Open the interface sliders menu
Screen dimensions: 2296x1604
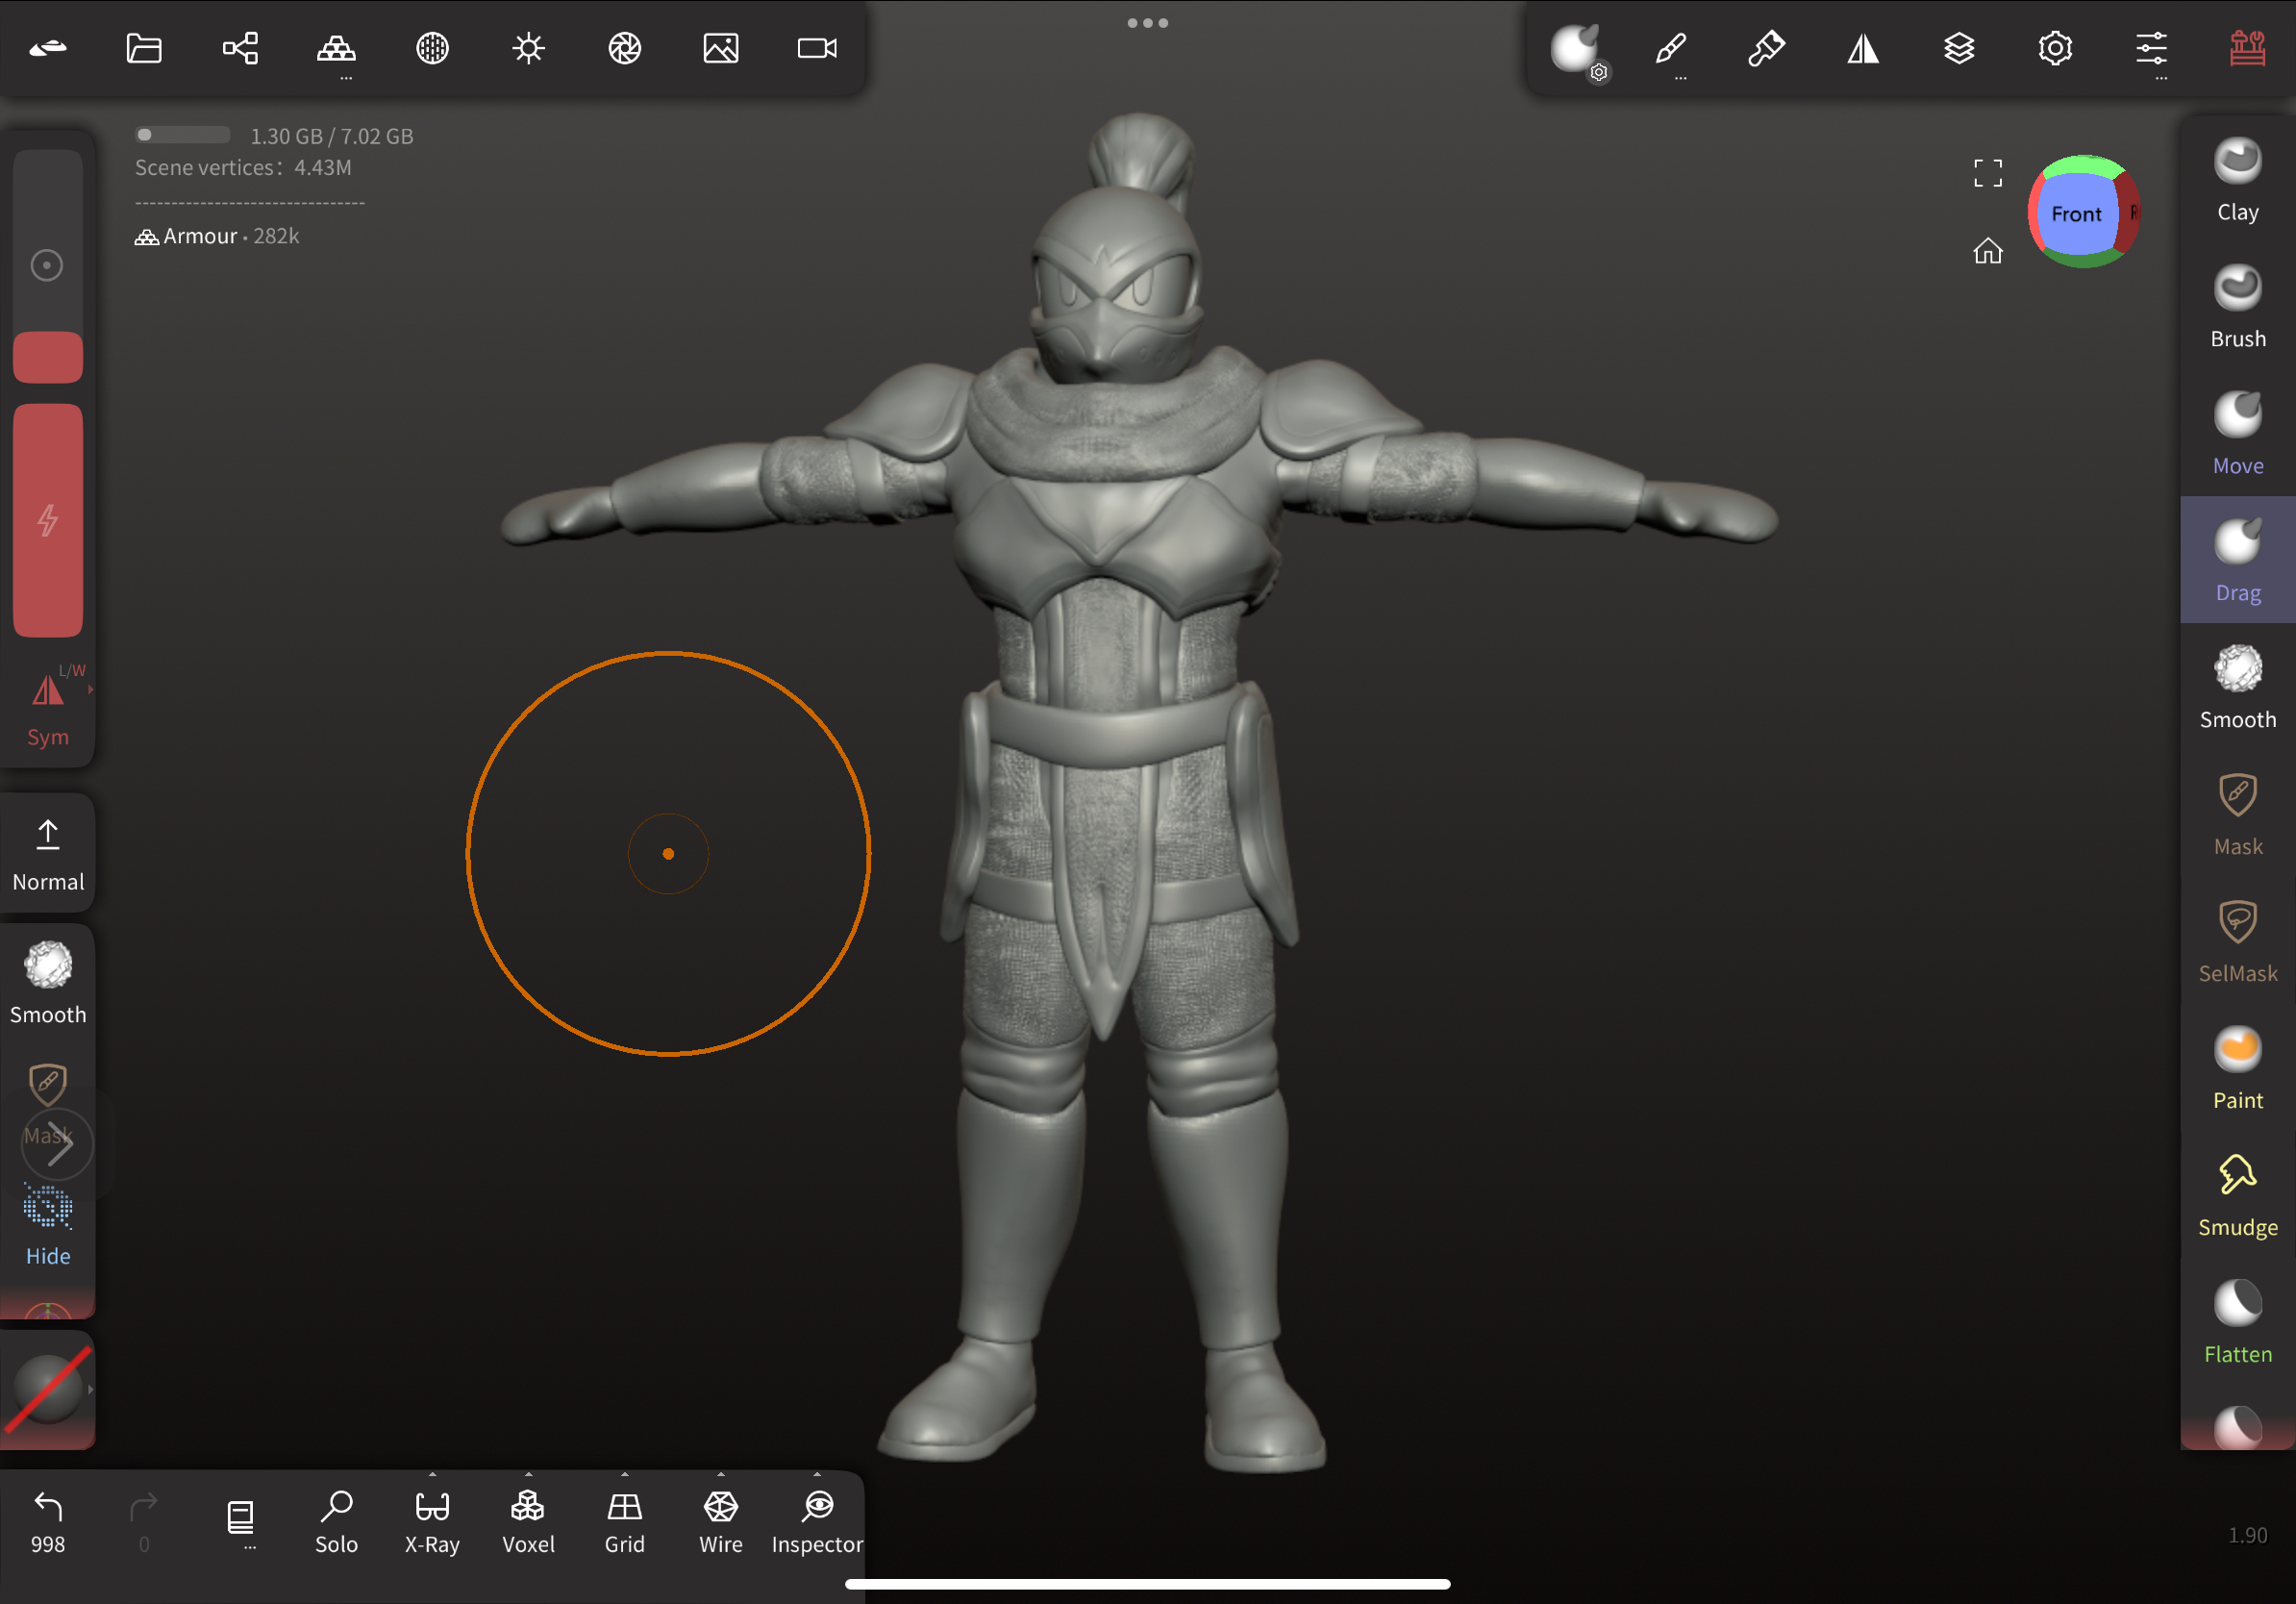pos(2151,50)
